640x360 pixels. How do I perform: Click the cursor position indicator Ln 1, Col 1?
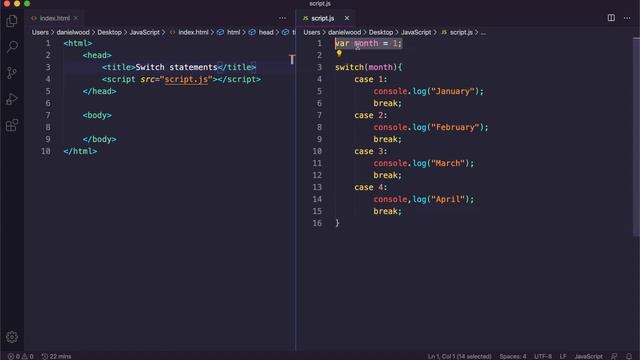pos(459,356)
